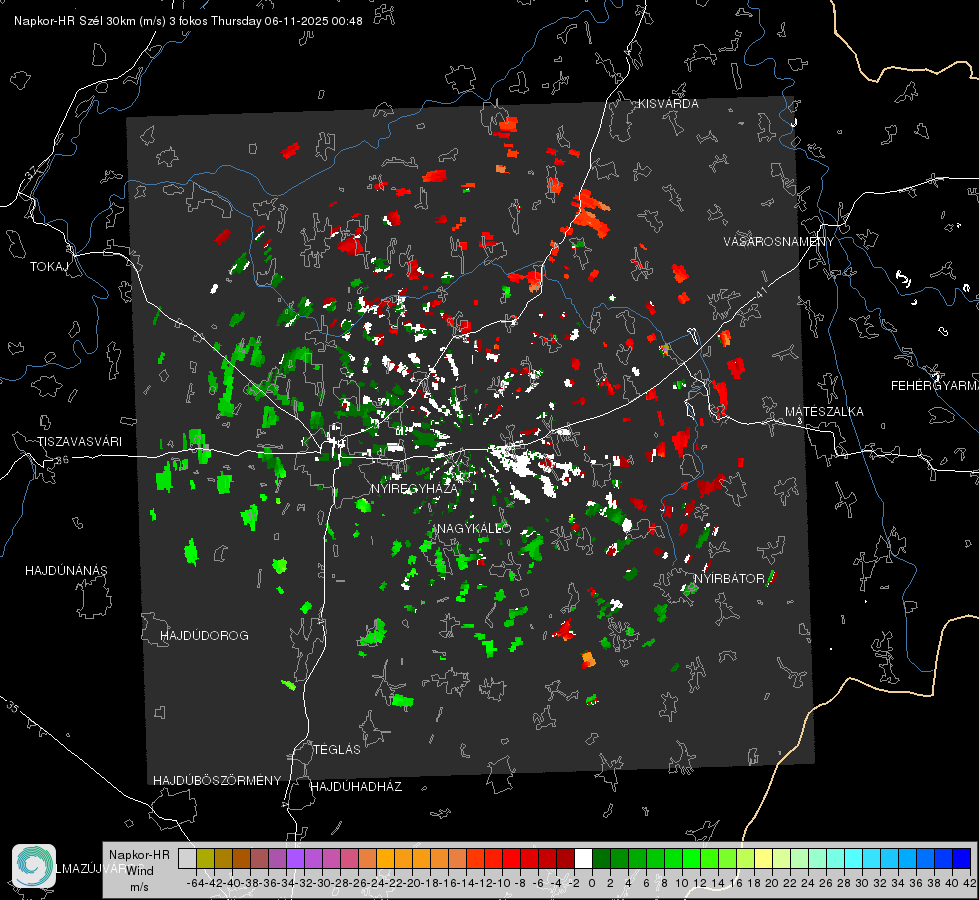Click the Napkor-HR Wind m/s legend title
The width and height of the screenshot is (979, 900).
click(x=139, y=871)
